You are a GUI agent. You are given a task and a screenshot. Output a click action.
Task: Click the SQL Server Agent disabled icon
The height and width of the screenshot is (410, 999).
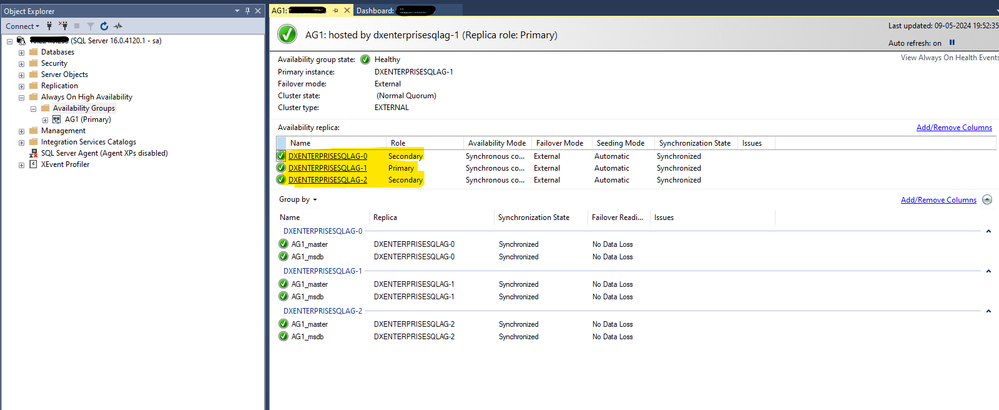(x=33, y=153)
